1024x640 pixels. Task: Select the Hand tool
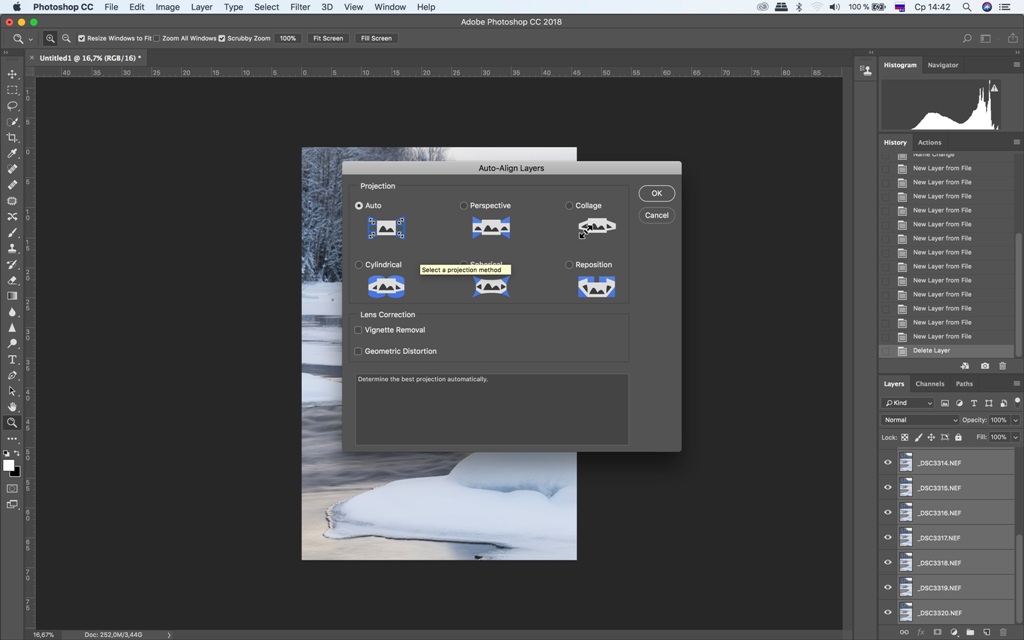click(12, 407)
